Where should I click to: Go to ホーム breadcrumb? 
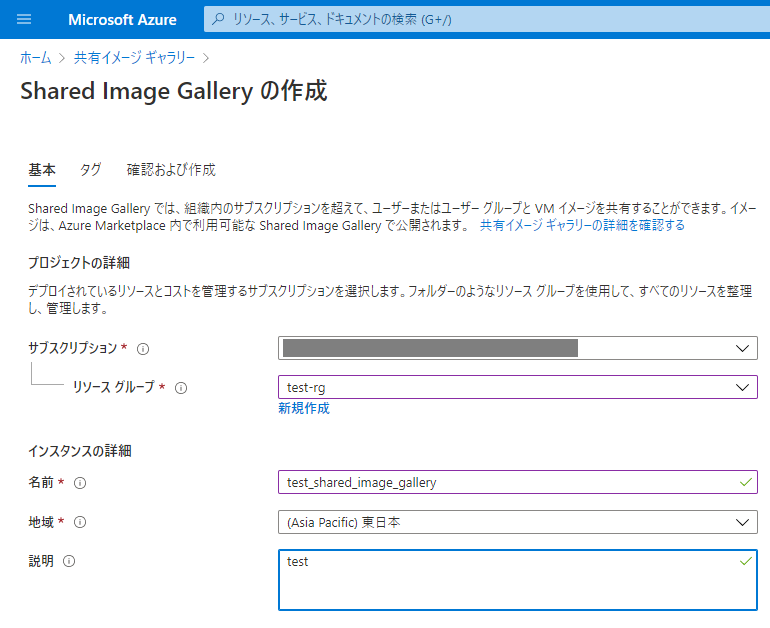click(35, 57)
